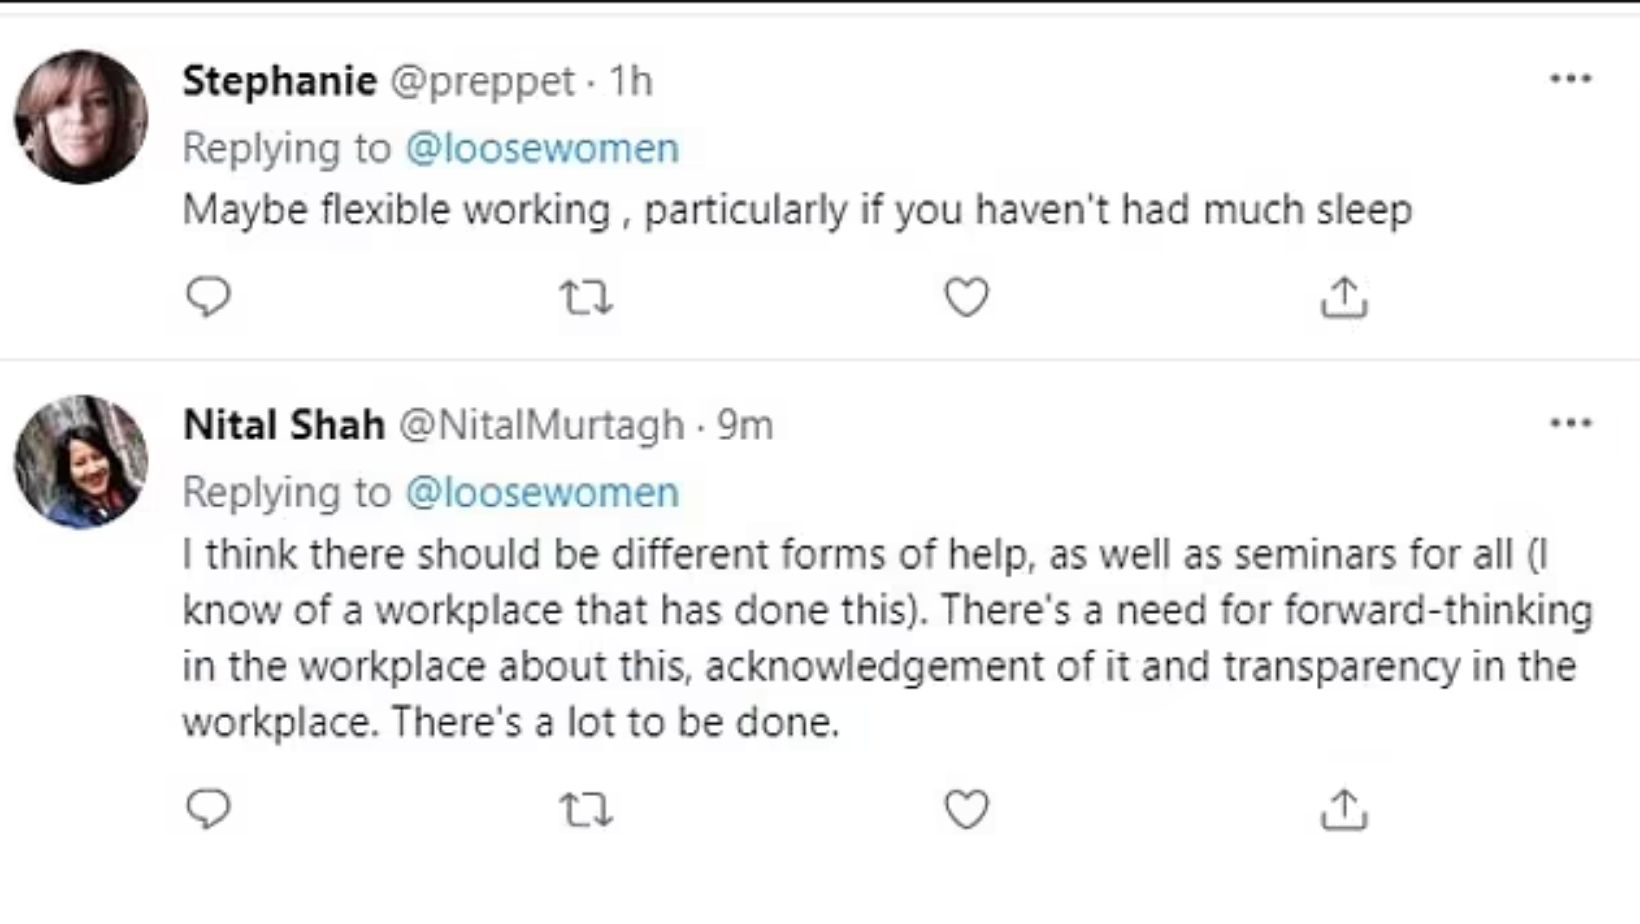This screenshot has height=924, width=1640.
Task: Open Stephanie's profile picture
Action: pos(81,117)
